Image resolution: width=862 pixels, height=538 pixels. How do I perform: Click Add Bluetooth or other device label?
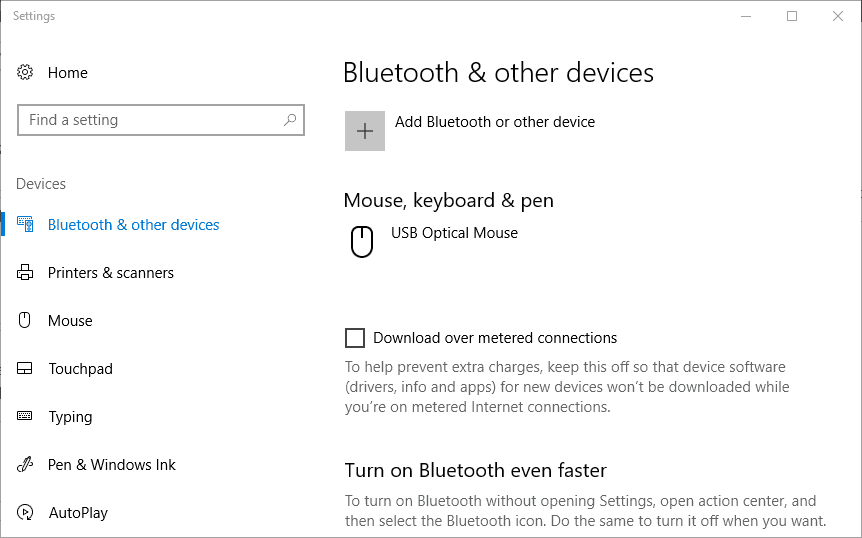495,122
